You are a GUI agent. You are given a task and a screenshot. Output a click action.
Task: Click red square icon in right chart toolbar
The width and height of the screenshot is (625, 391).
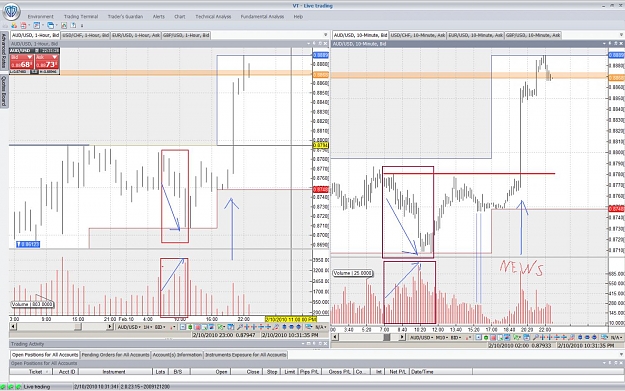(x=493, y=338)
